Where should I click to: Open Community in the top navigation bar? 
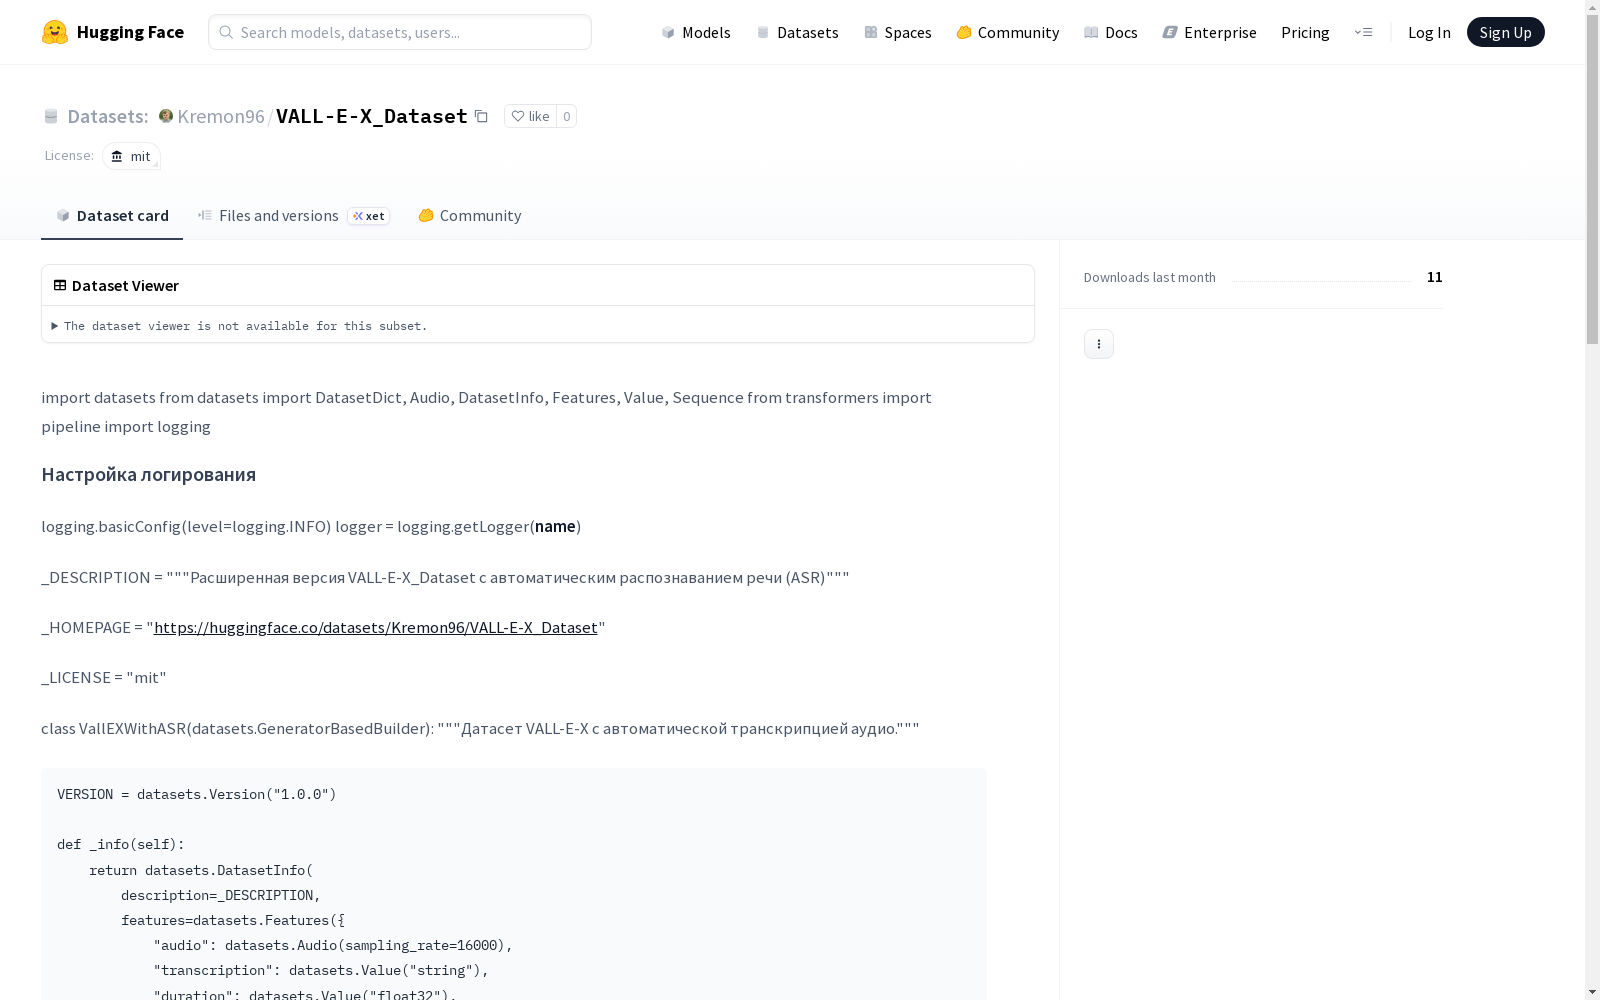(x=1008, y=32)
